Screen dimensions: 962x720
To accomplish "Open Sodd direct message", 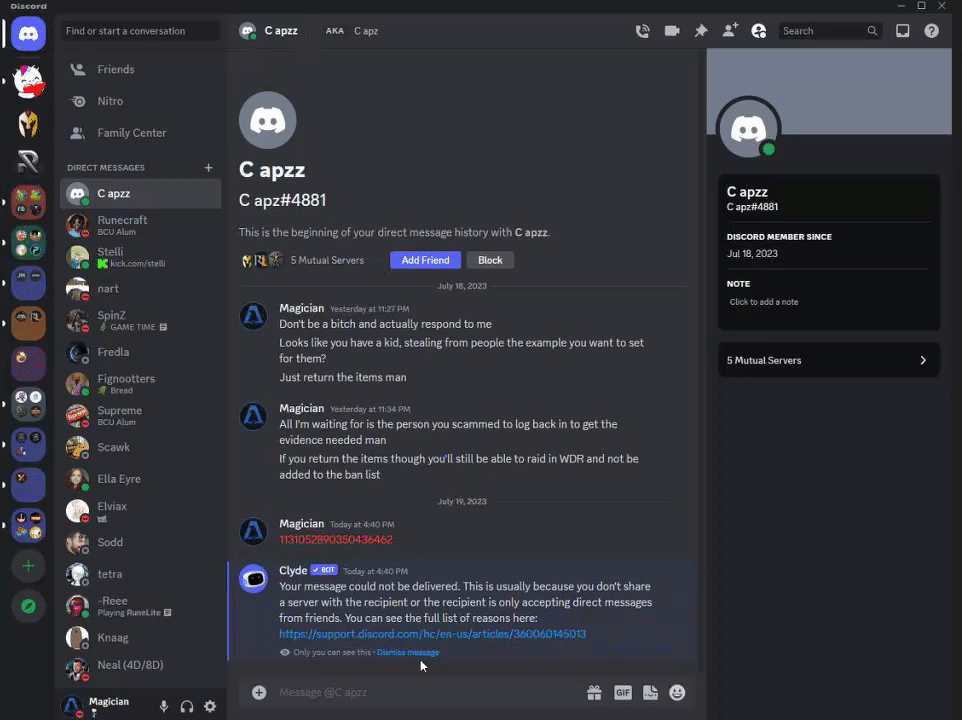I will [x=141, y=543].
